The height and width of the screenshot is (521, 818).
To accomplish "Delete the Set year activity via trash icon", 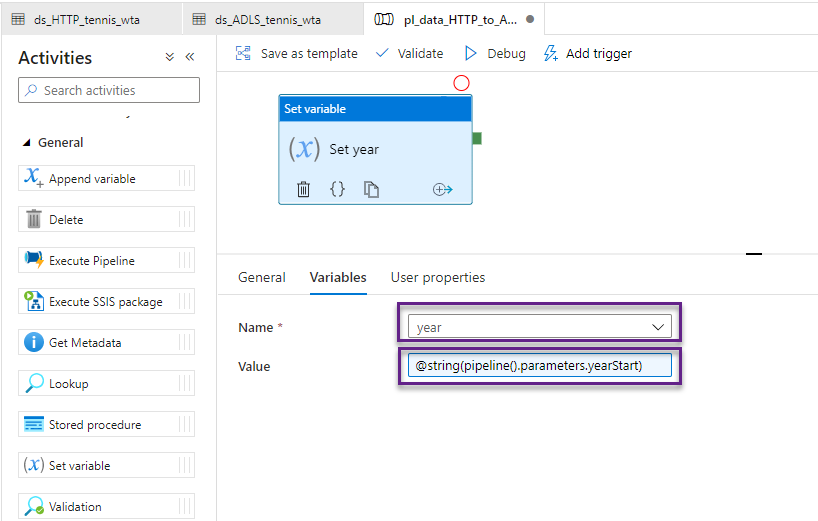I will [x=304, y=189].
